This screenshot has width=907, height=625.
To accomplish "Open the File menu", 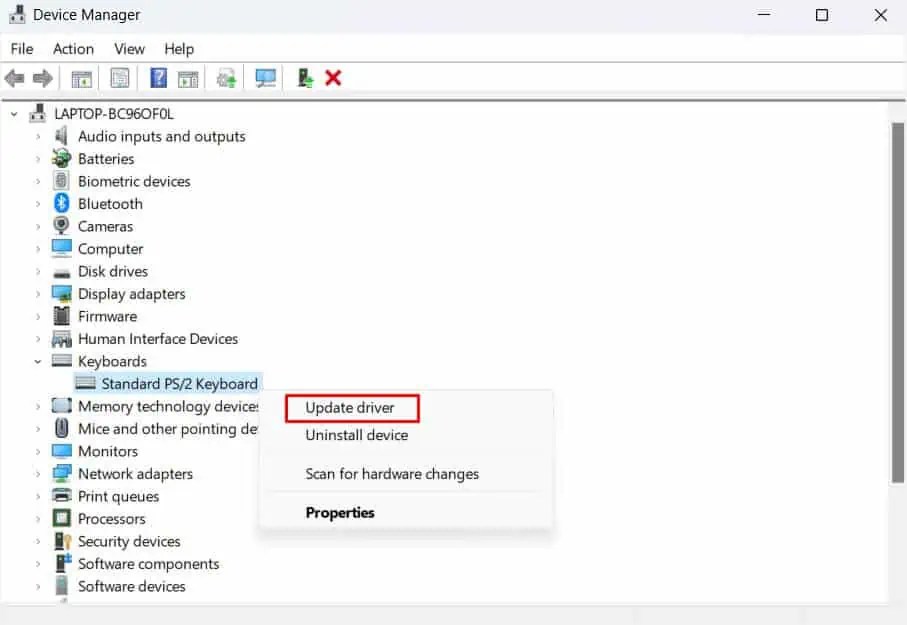I will tap(21, 48).
